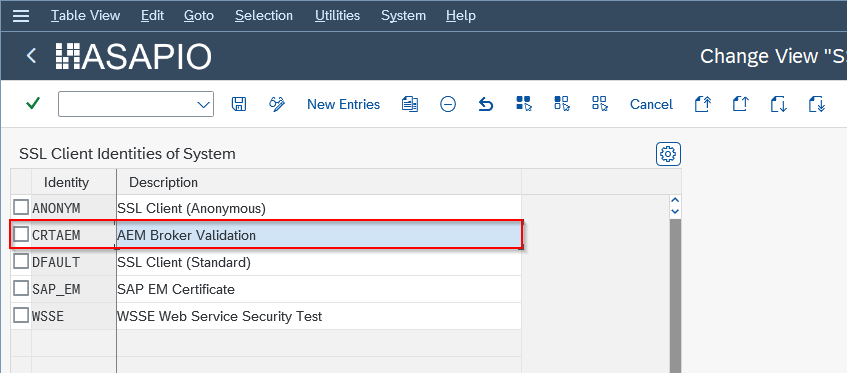Viewport: 847px width, 373px height.
Task: Click the green checkmark Enter icon
Action: click(33, 103)
